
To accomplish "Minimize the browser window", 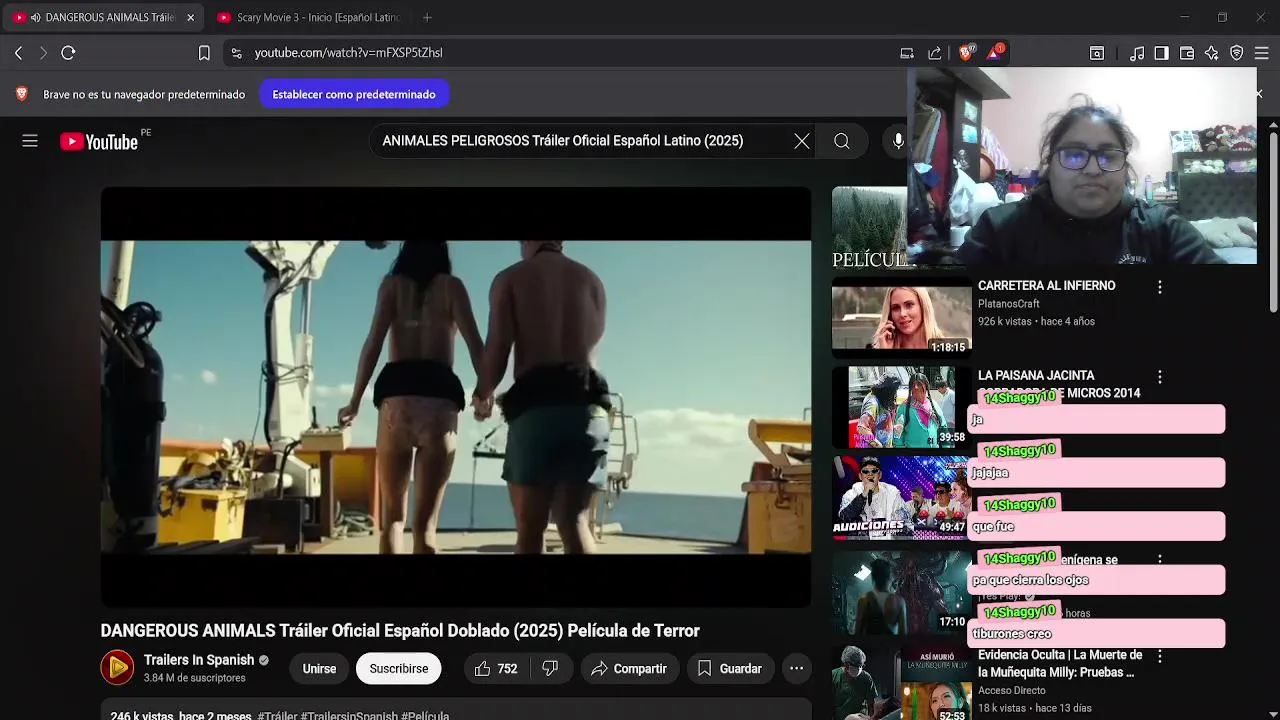I will tap(1185, 17).
